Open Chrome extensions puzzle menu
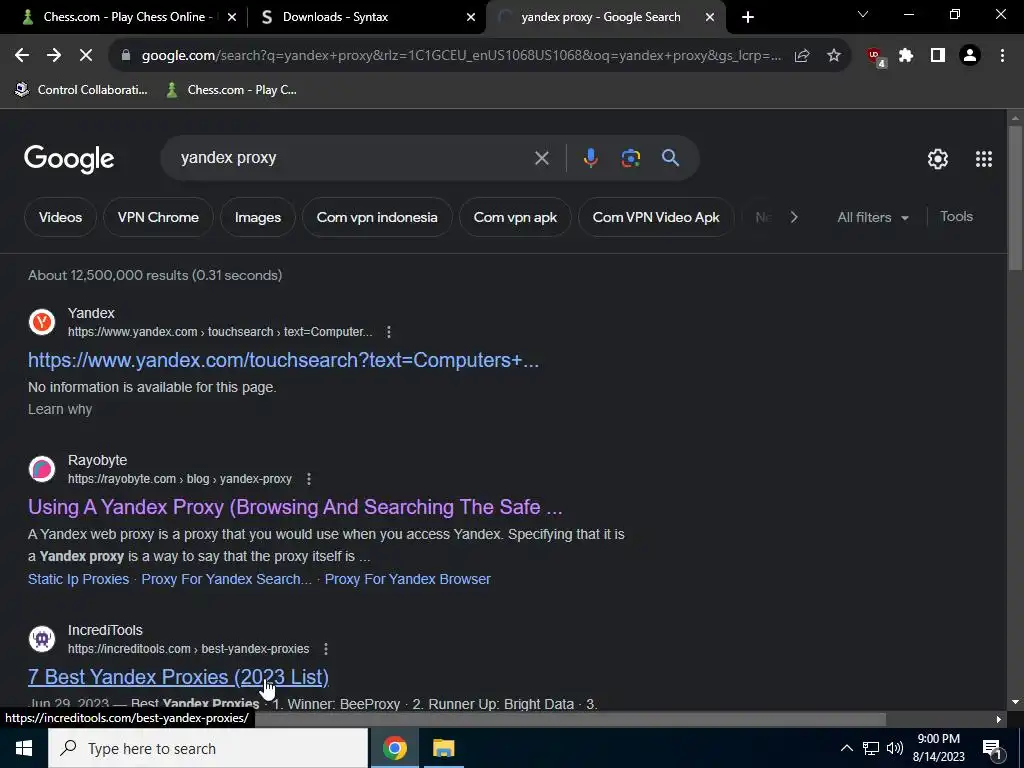 click(x=906, y=56)
